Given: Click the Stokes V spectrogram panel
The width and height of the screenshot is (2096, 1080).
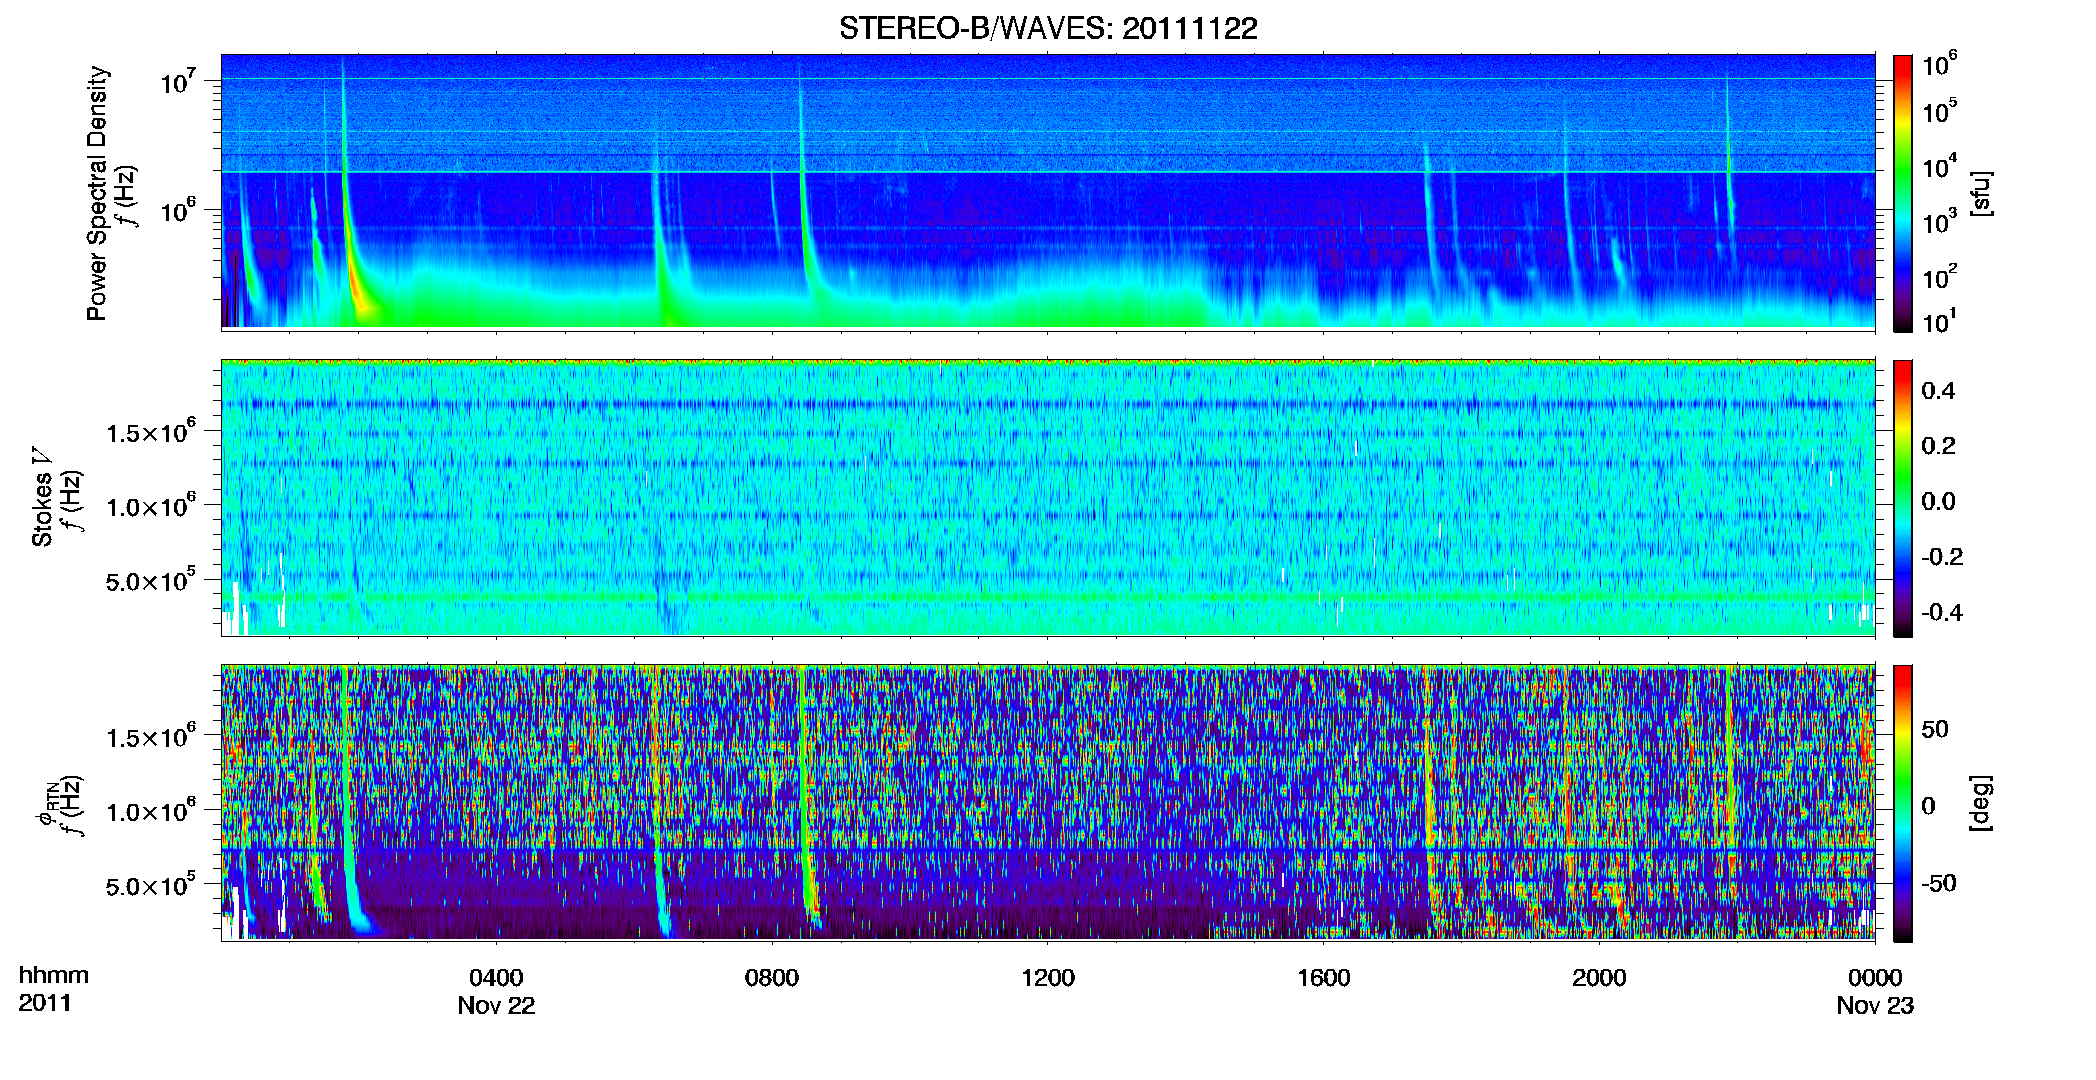Looking at the screenshot, I should click(1048, 497).
